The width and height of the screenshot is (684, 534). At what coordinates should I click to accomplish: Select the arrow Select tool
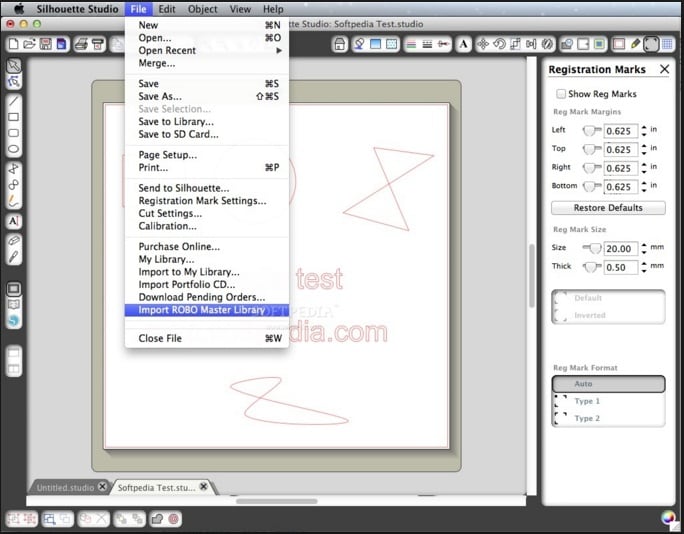pyautogui.click(x=14, y=65)
